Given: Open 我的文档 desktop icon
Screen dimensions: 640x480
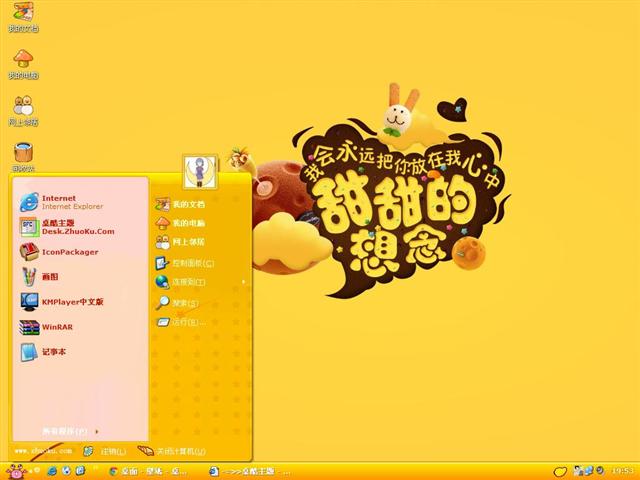Looking at the screenshot, I should click(x=23, y=16).
